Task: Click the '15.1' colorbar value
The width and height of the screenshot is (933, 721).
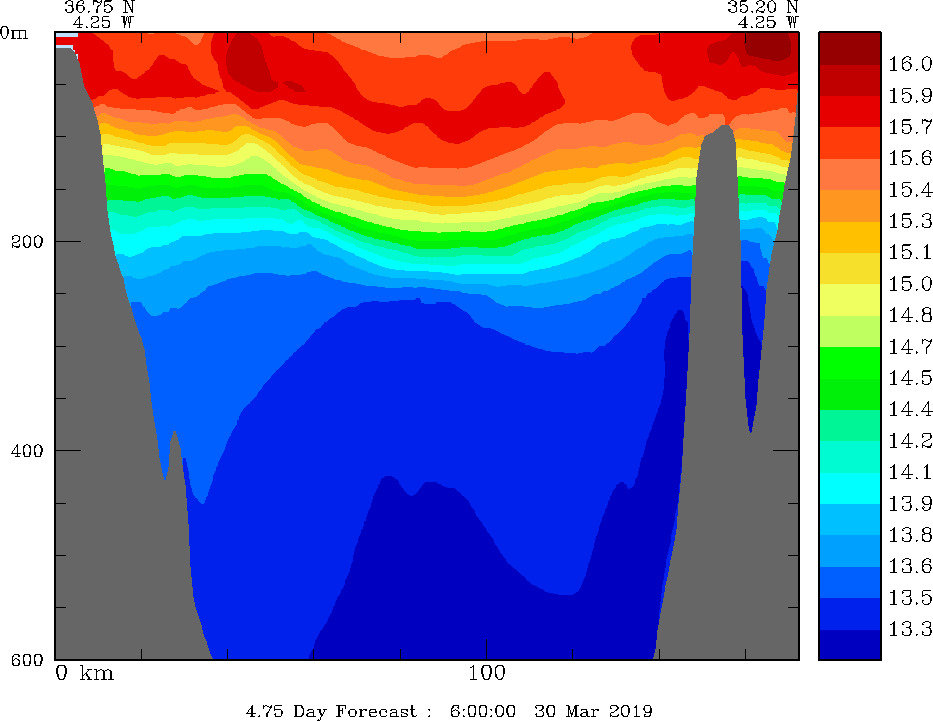Action: click(x=910, y=253)
